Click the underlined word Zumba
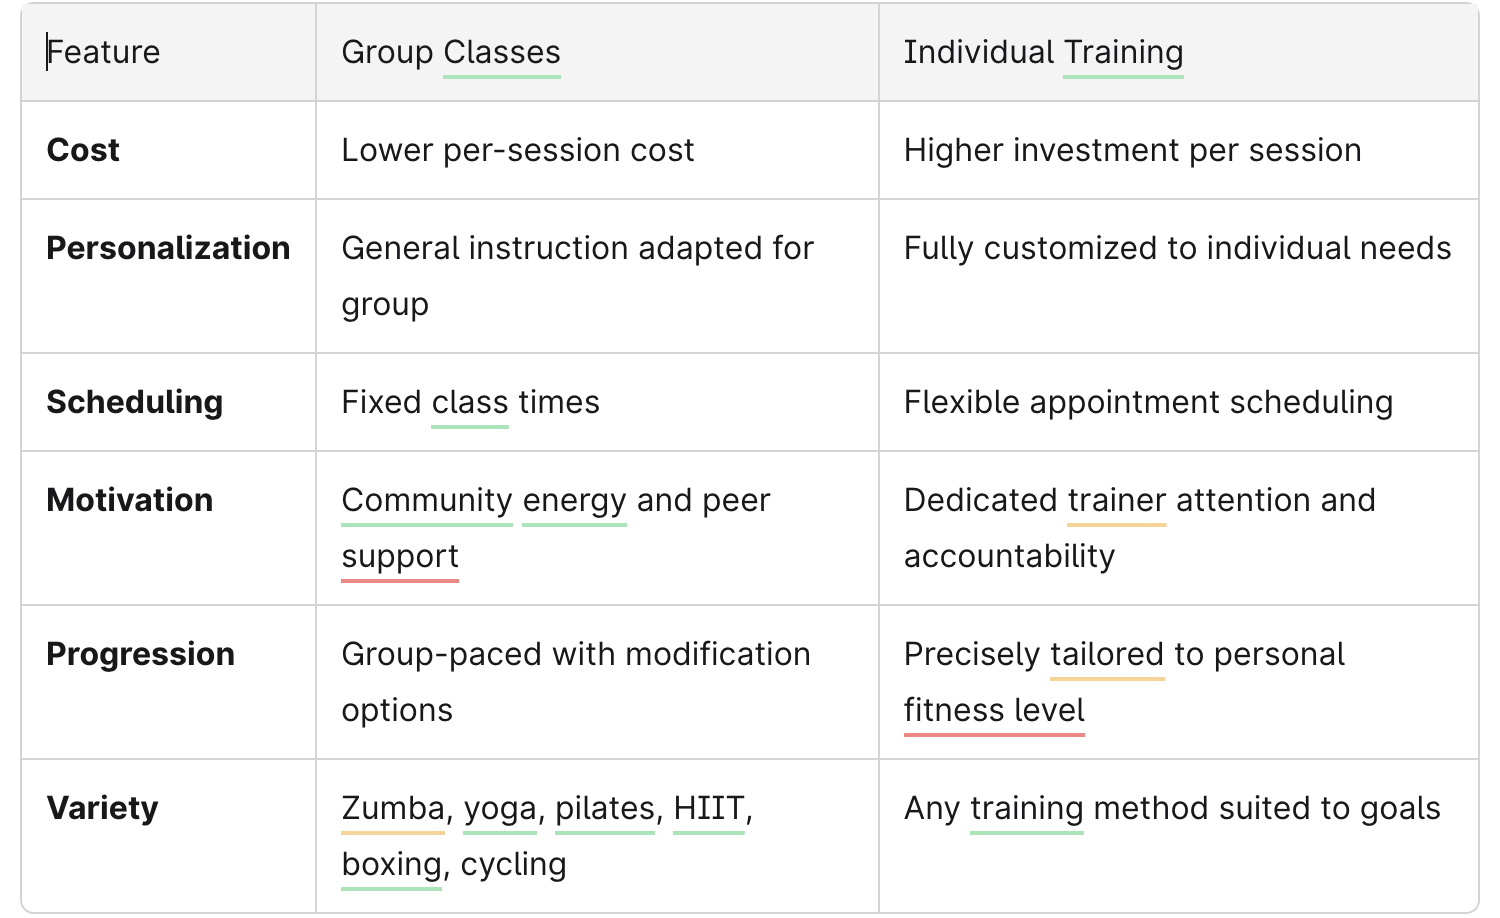The width and height of the screenshot is (1500, 918). [x=393, y=808]
